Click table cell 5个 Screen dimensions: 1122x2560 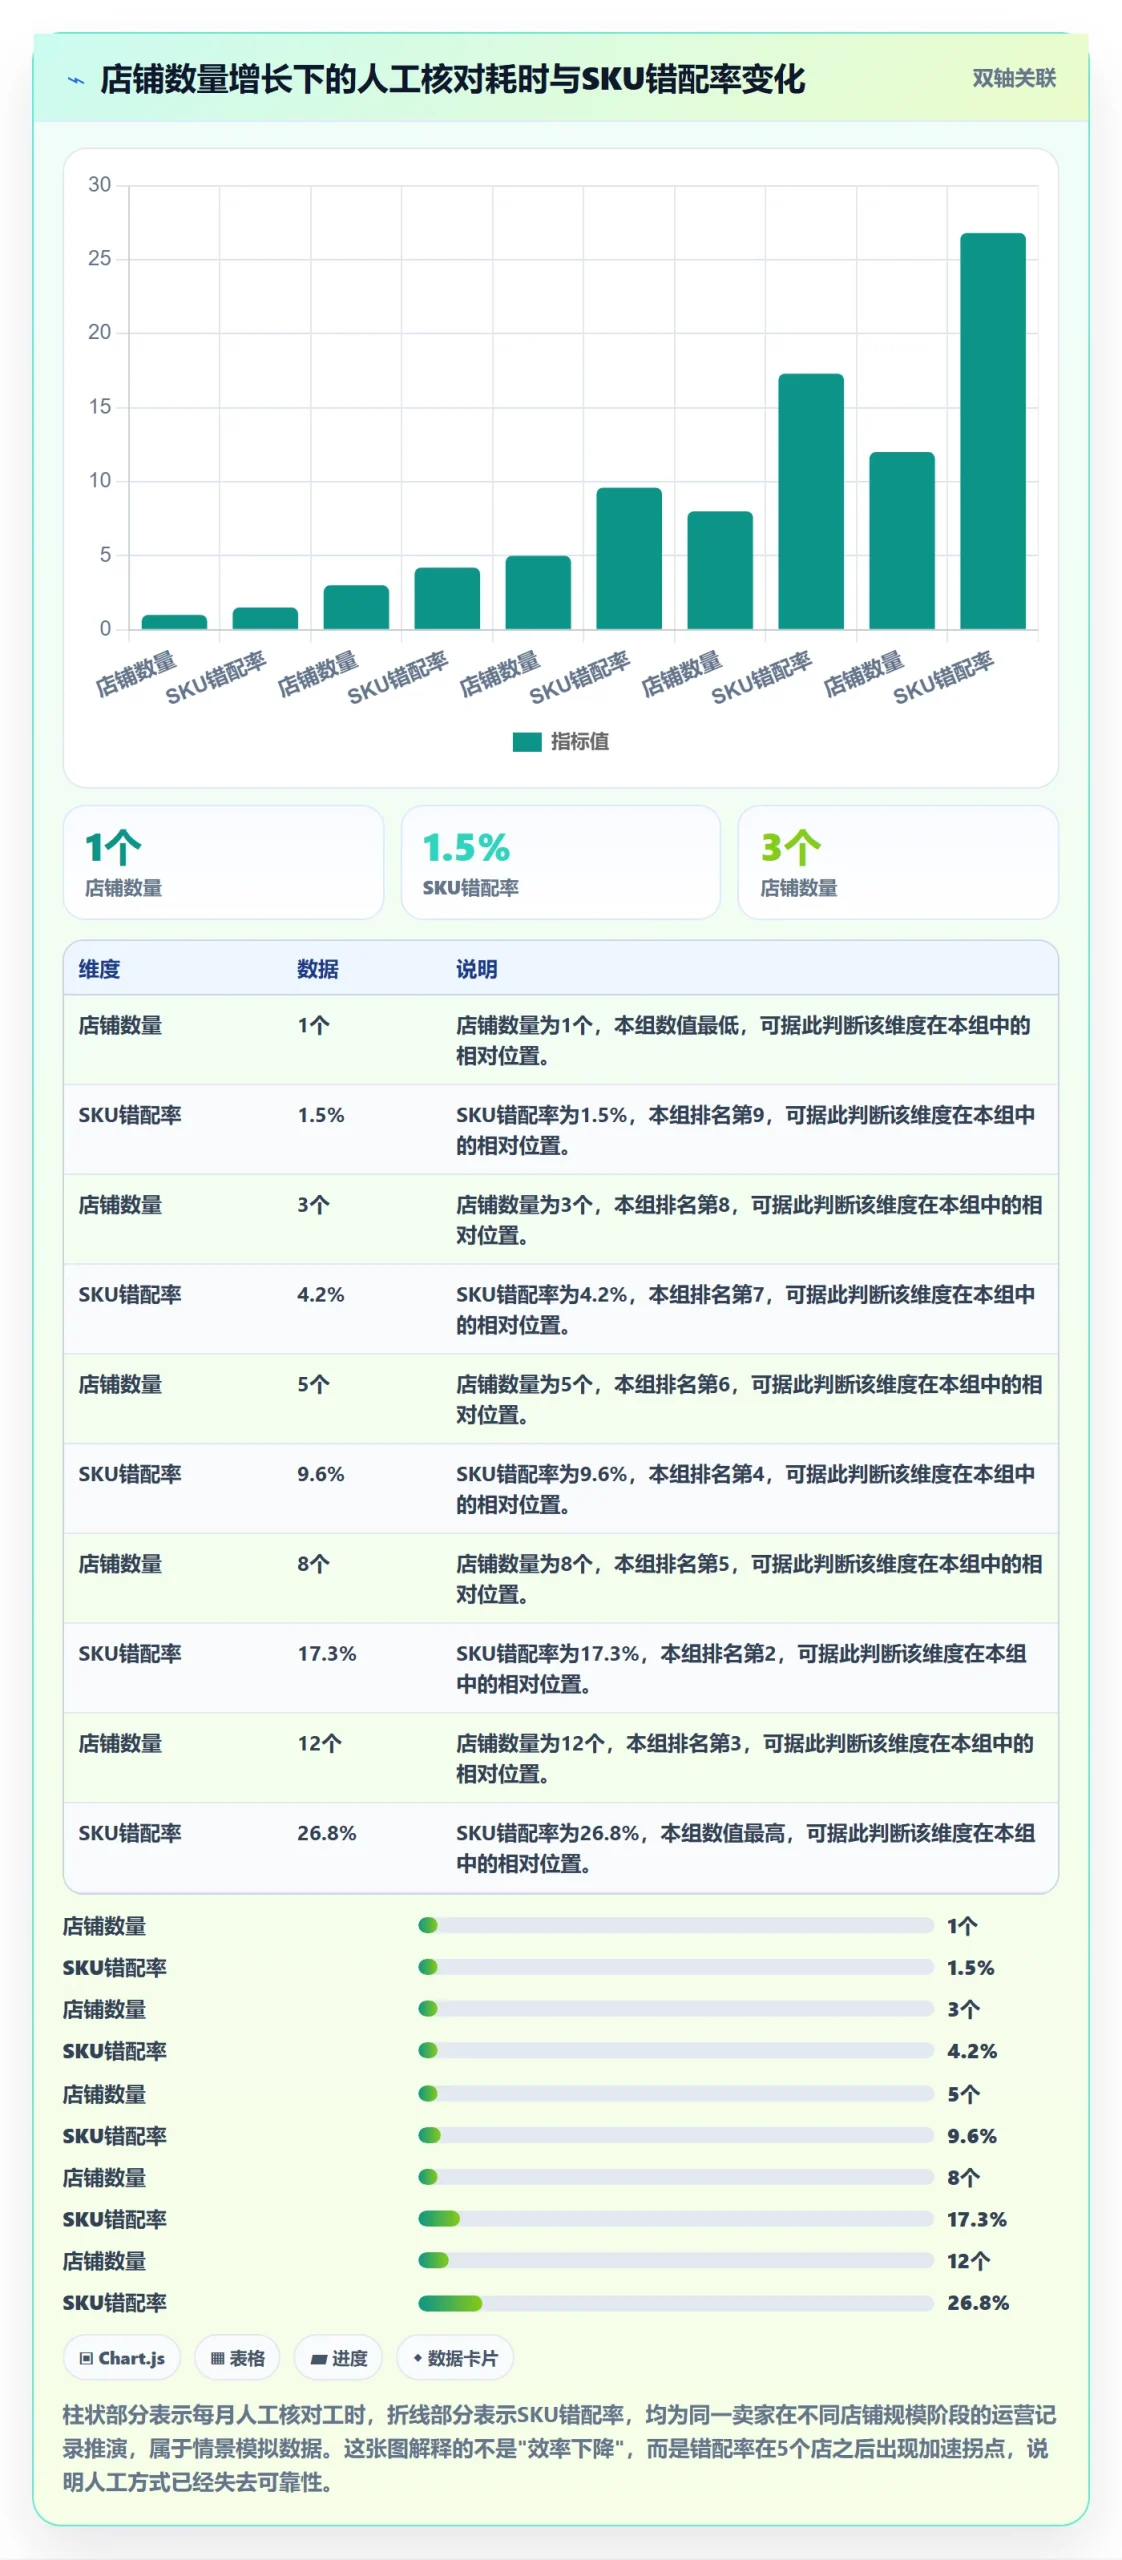[313, 1384]
